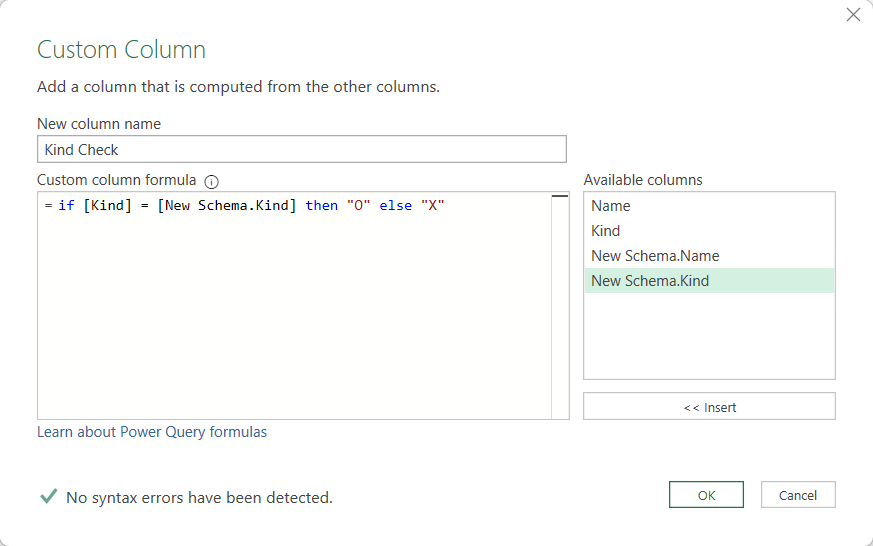The width and height of the screenshot is (873, 546).
Task: Select Kind in the Available columns list
Action: pos(605,231)
